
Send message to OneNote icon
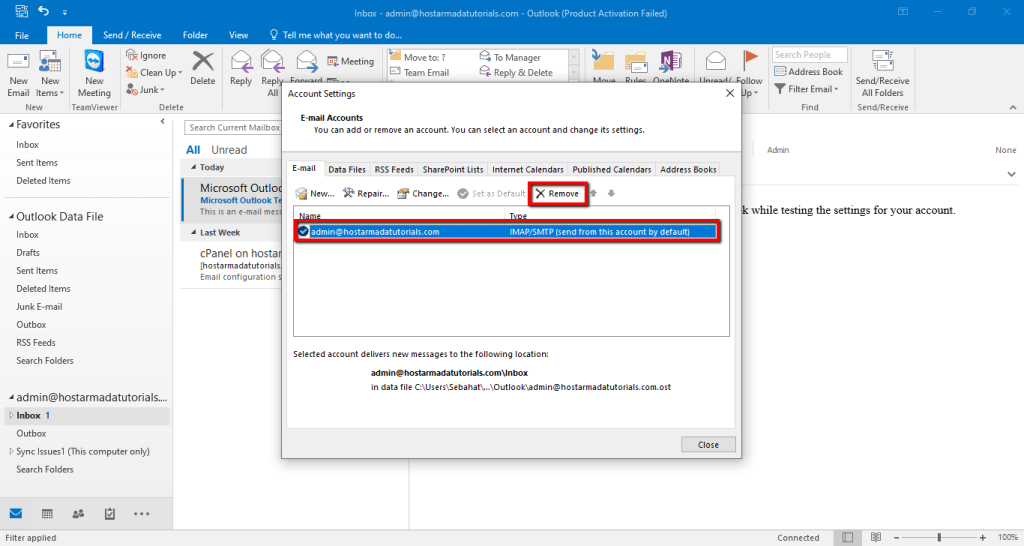click(671, 61)
